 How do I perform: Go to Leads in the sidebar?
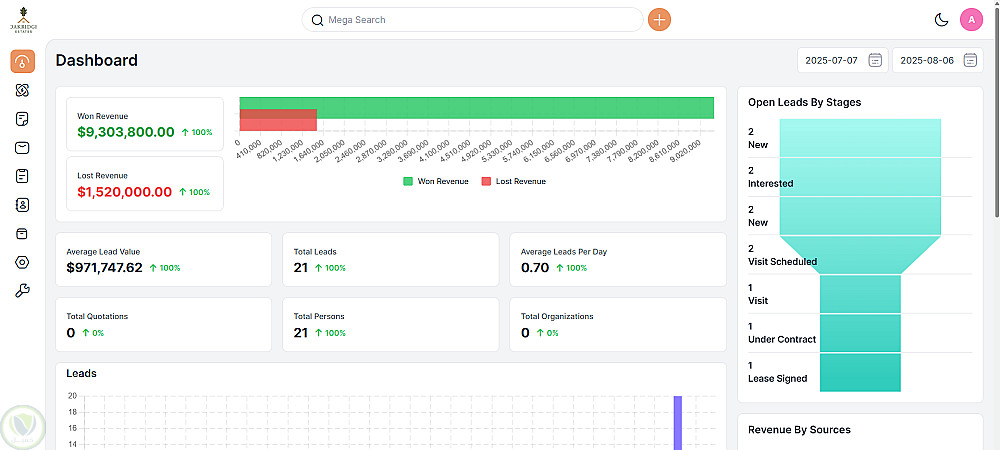(22, 90)
